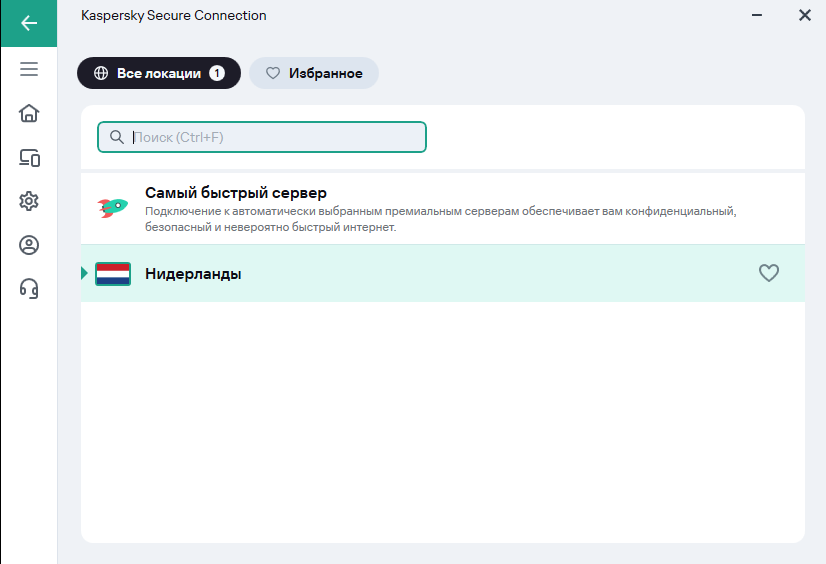826x564 pixels.
Task: Click the magnifier icon in search box
Action: point(117,137)
